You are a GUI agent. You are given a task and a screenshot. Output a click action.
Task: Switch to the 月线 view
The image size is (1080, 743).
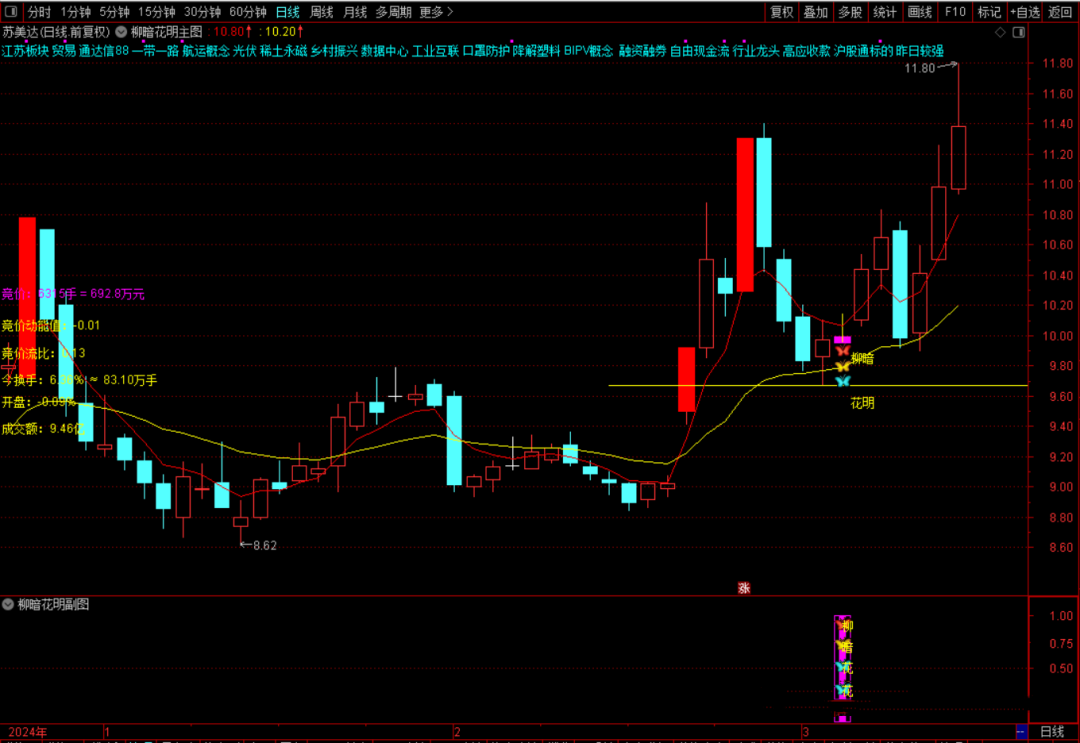(355, 12)
